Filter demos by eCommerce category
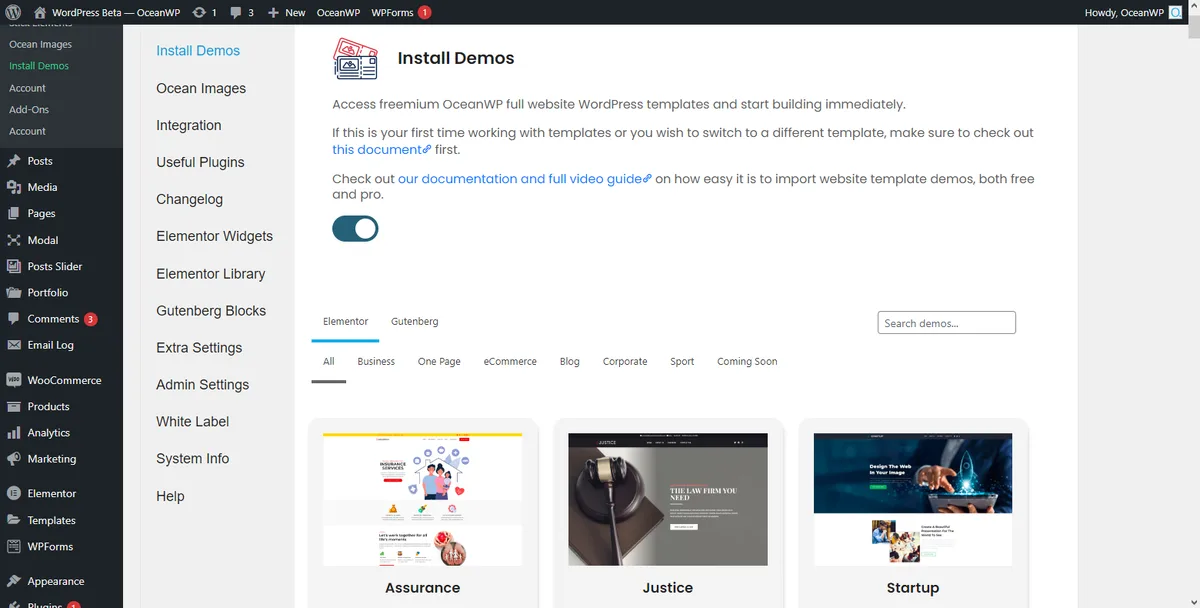 pyautogui.click(x=510, y=361)
